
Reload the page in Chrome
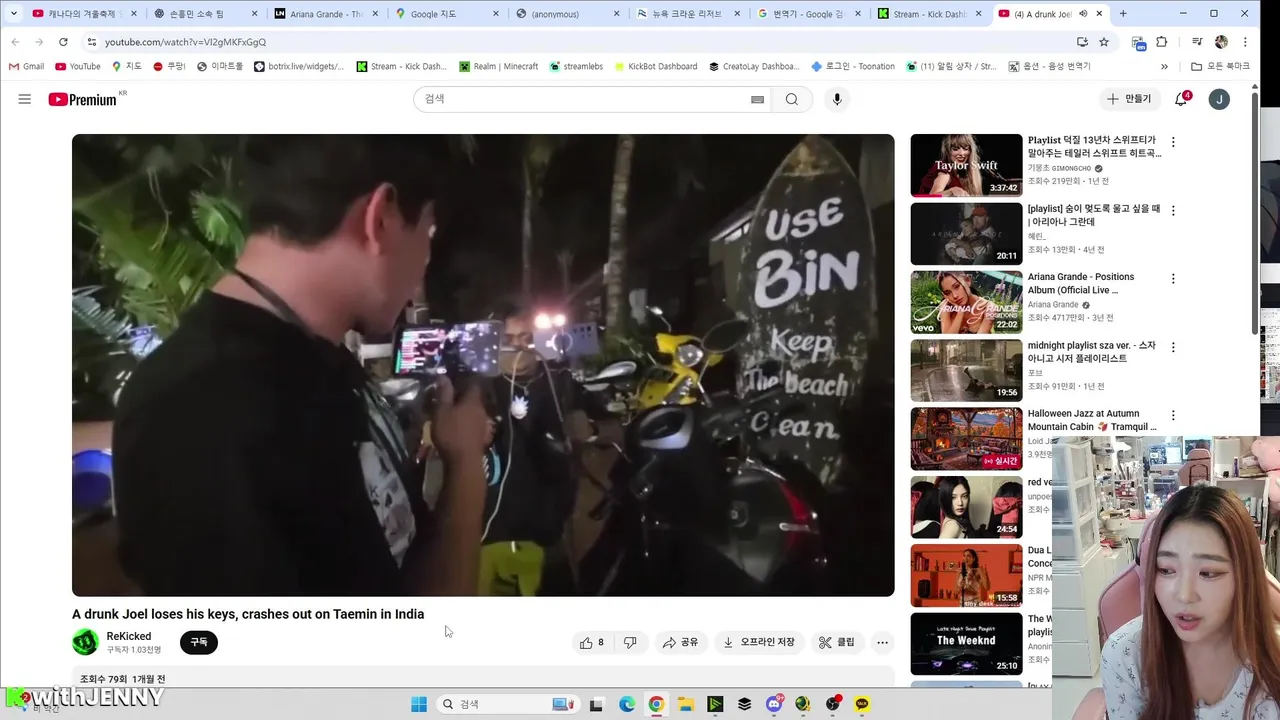pos(63,42)
